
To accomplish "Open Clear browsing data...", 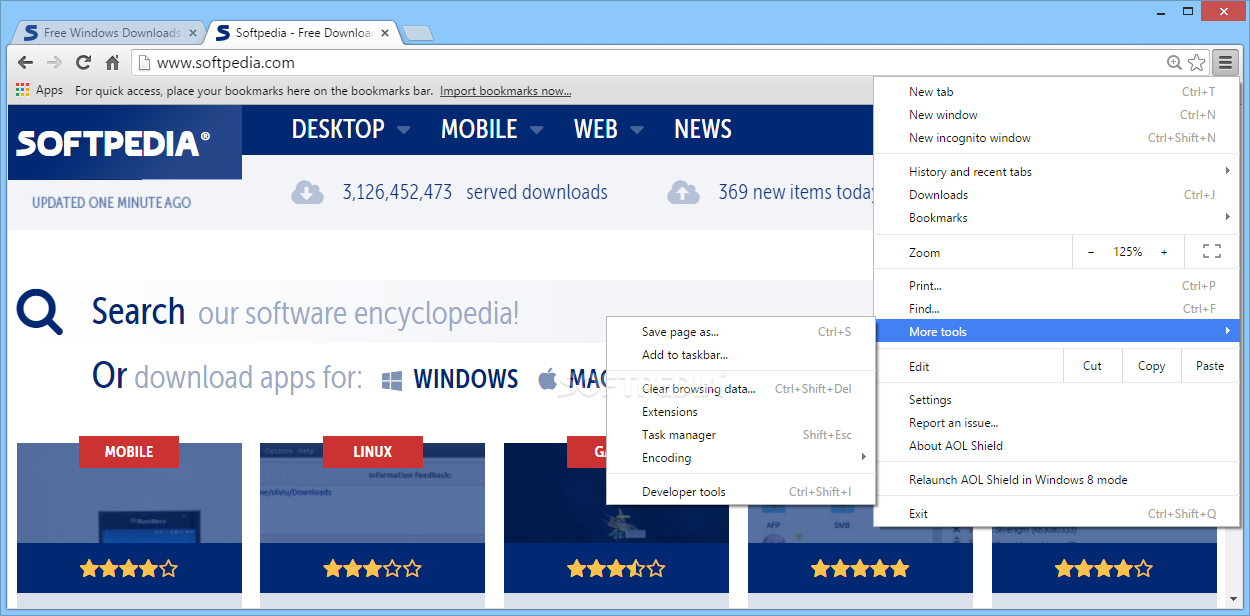I will [740, 389].
